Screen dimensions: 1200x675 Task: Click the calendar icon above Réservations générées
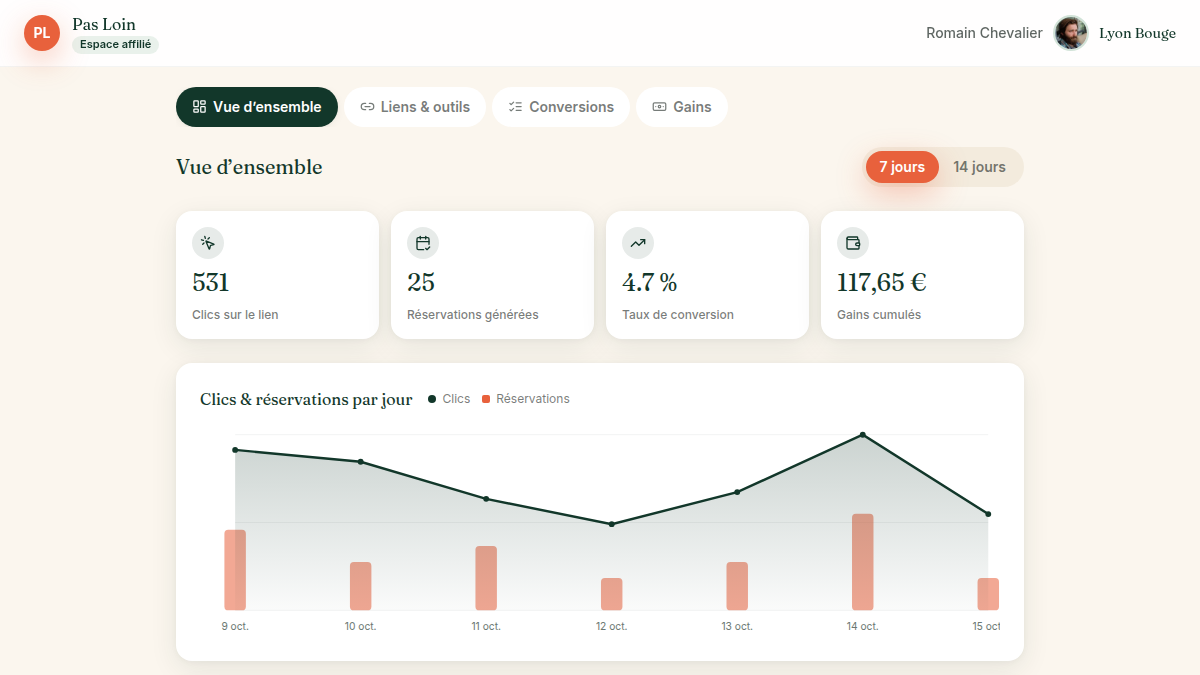click(423, 243)
